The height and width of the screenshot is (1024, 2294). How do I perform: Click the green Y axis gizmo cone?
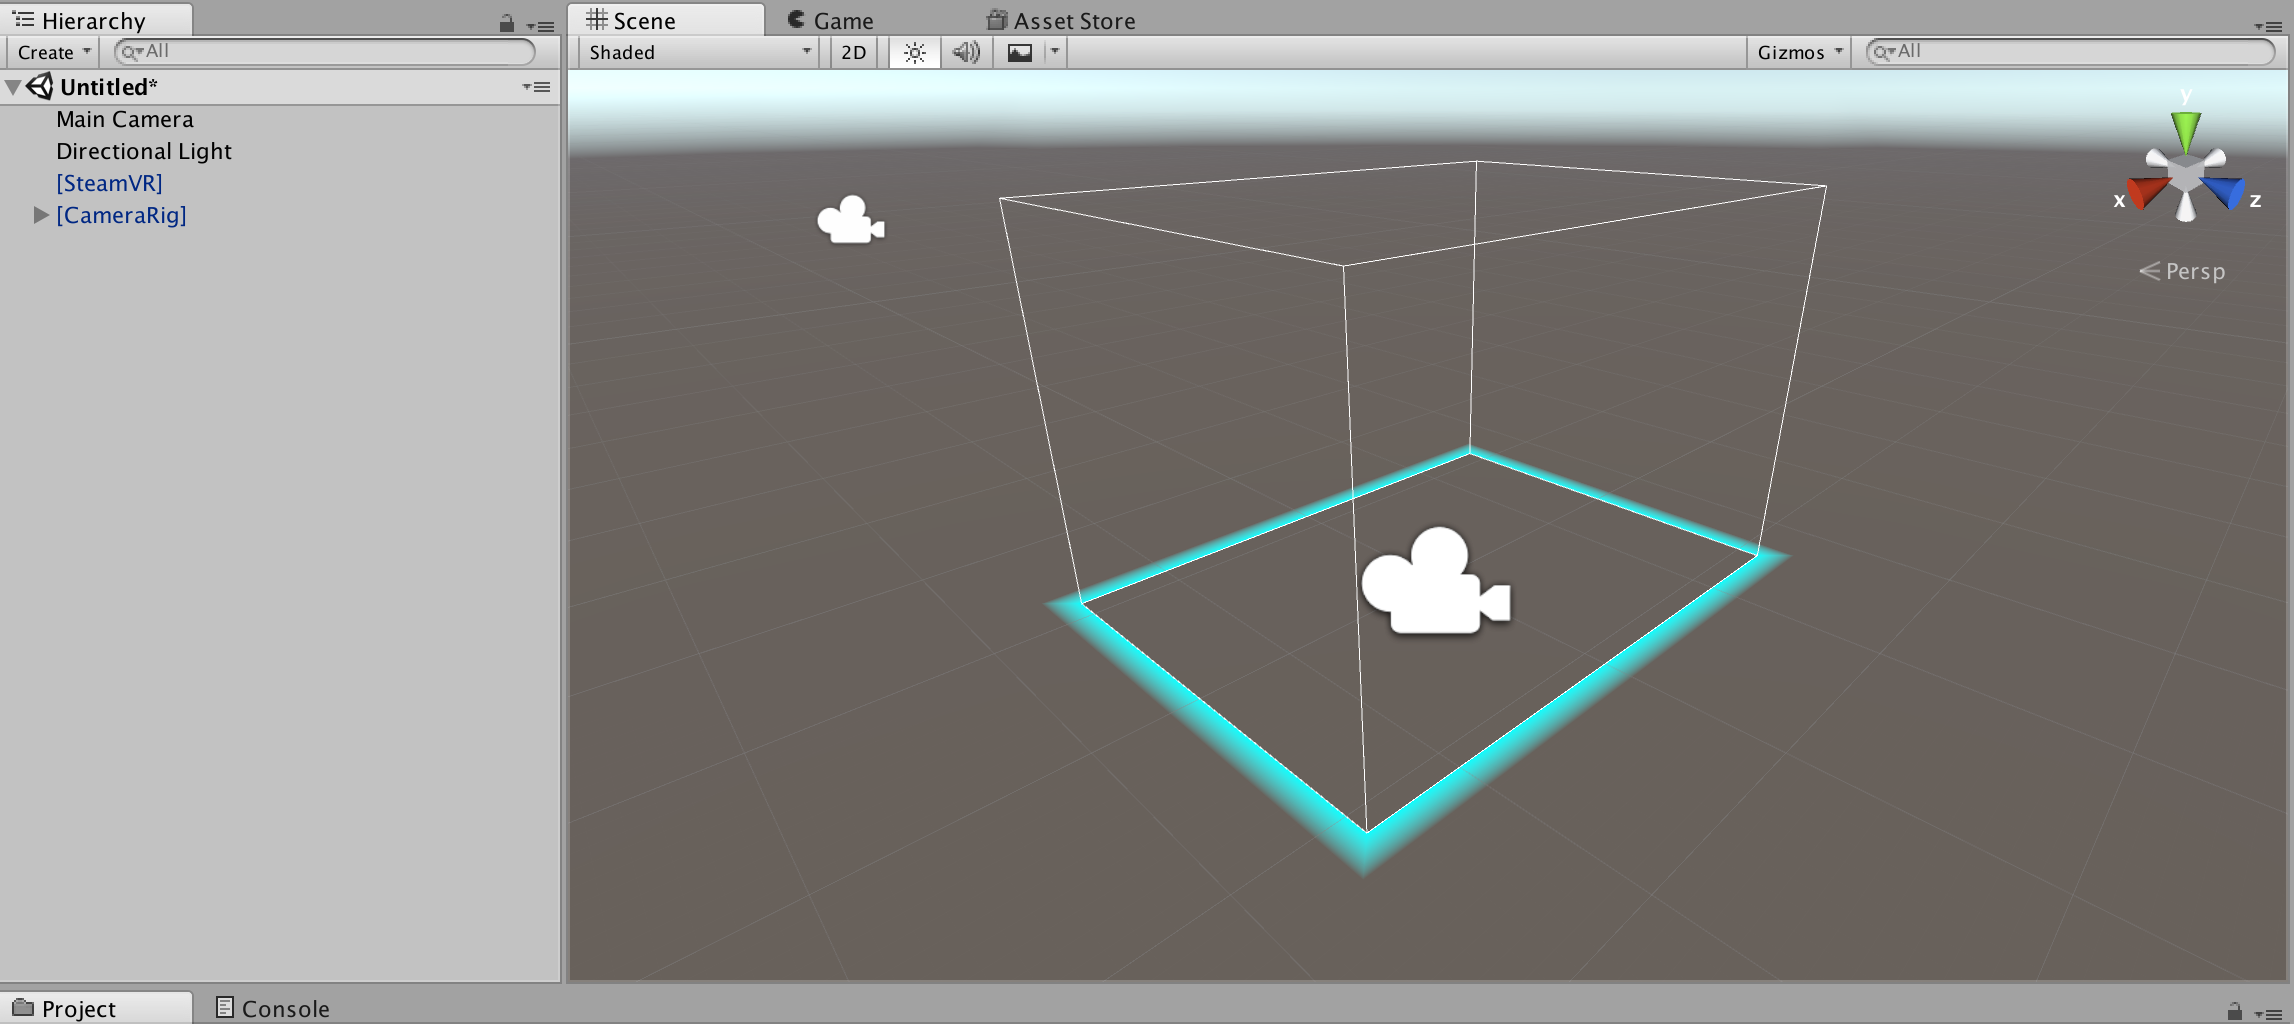[2186, 130]
